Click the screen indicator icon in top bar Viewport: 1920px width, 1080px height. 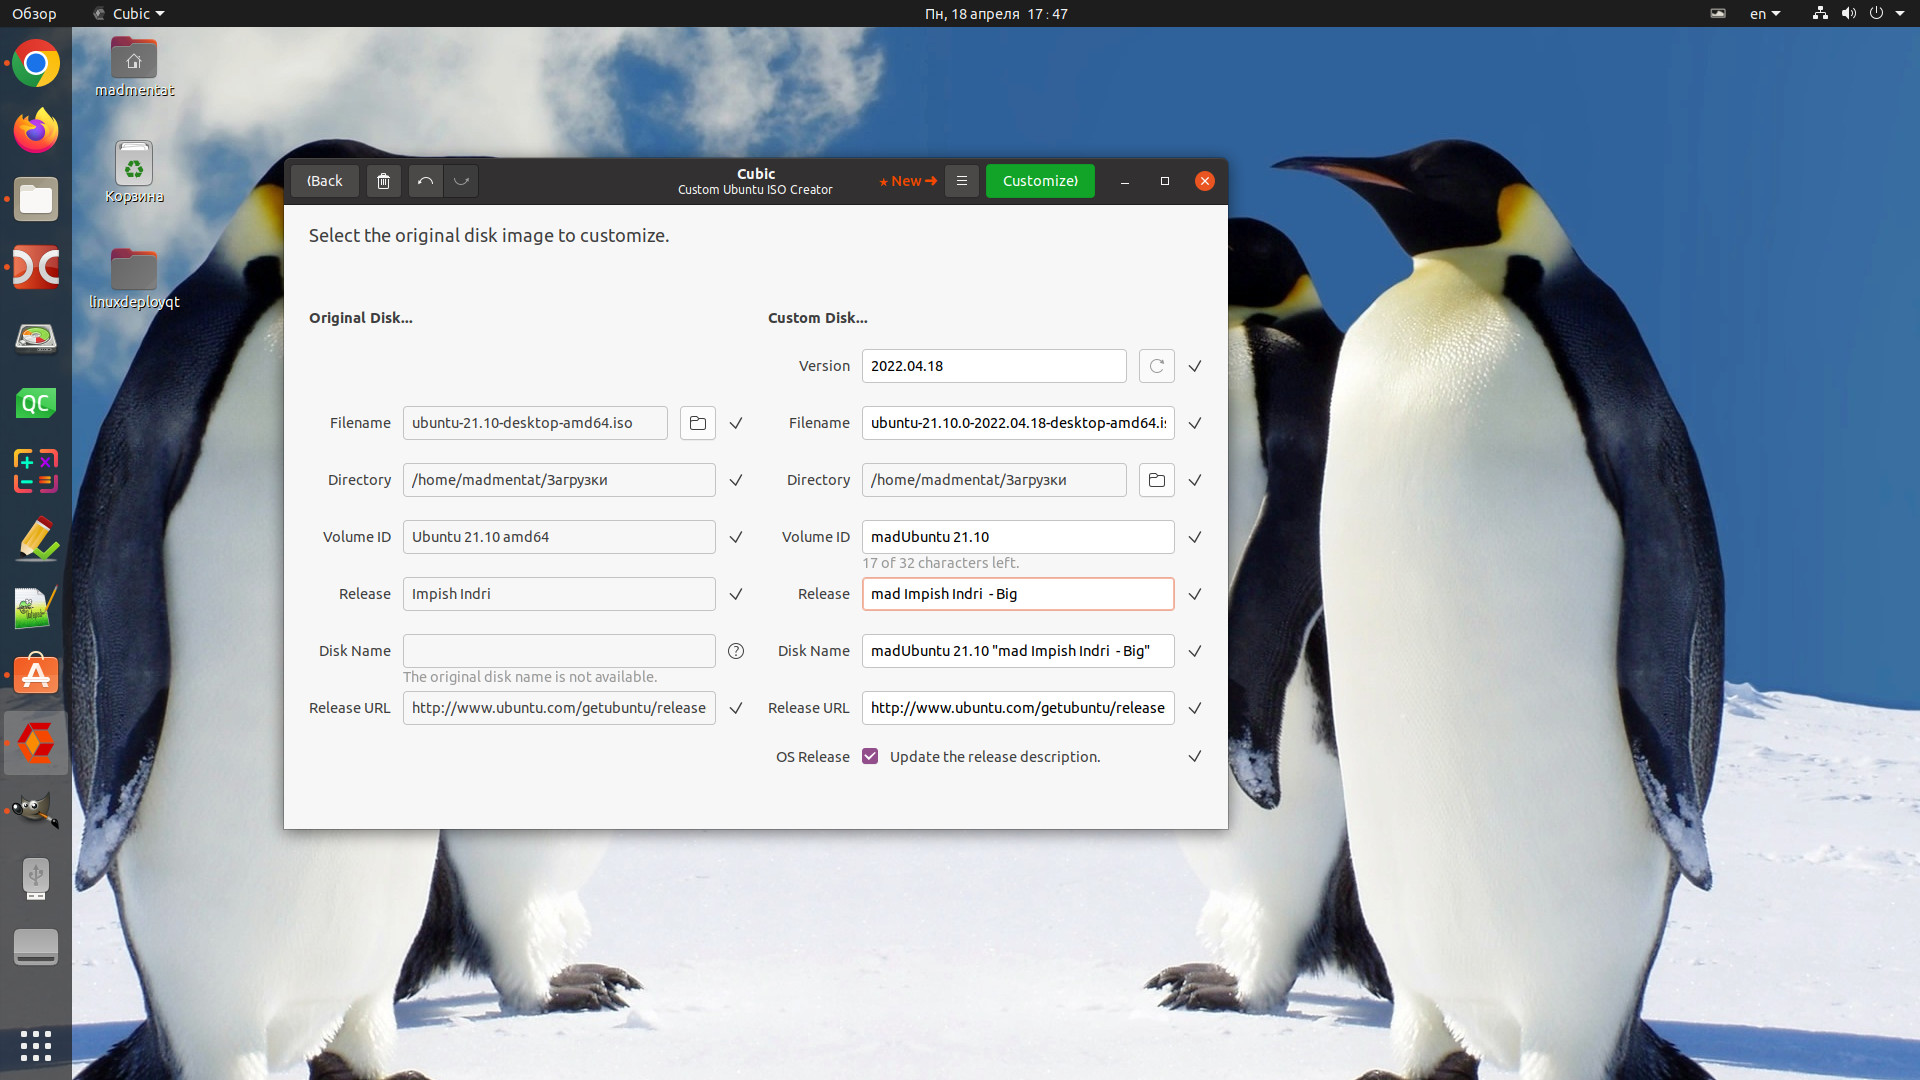(x=1718, y=14)
